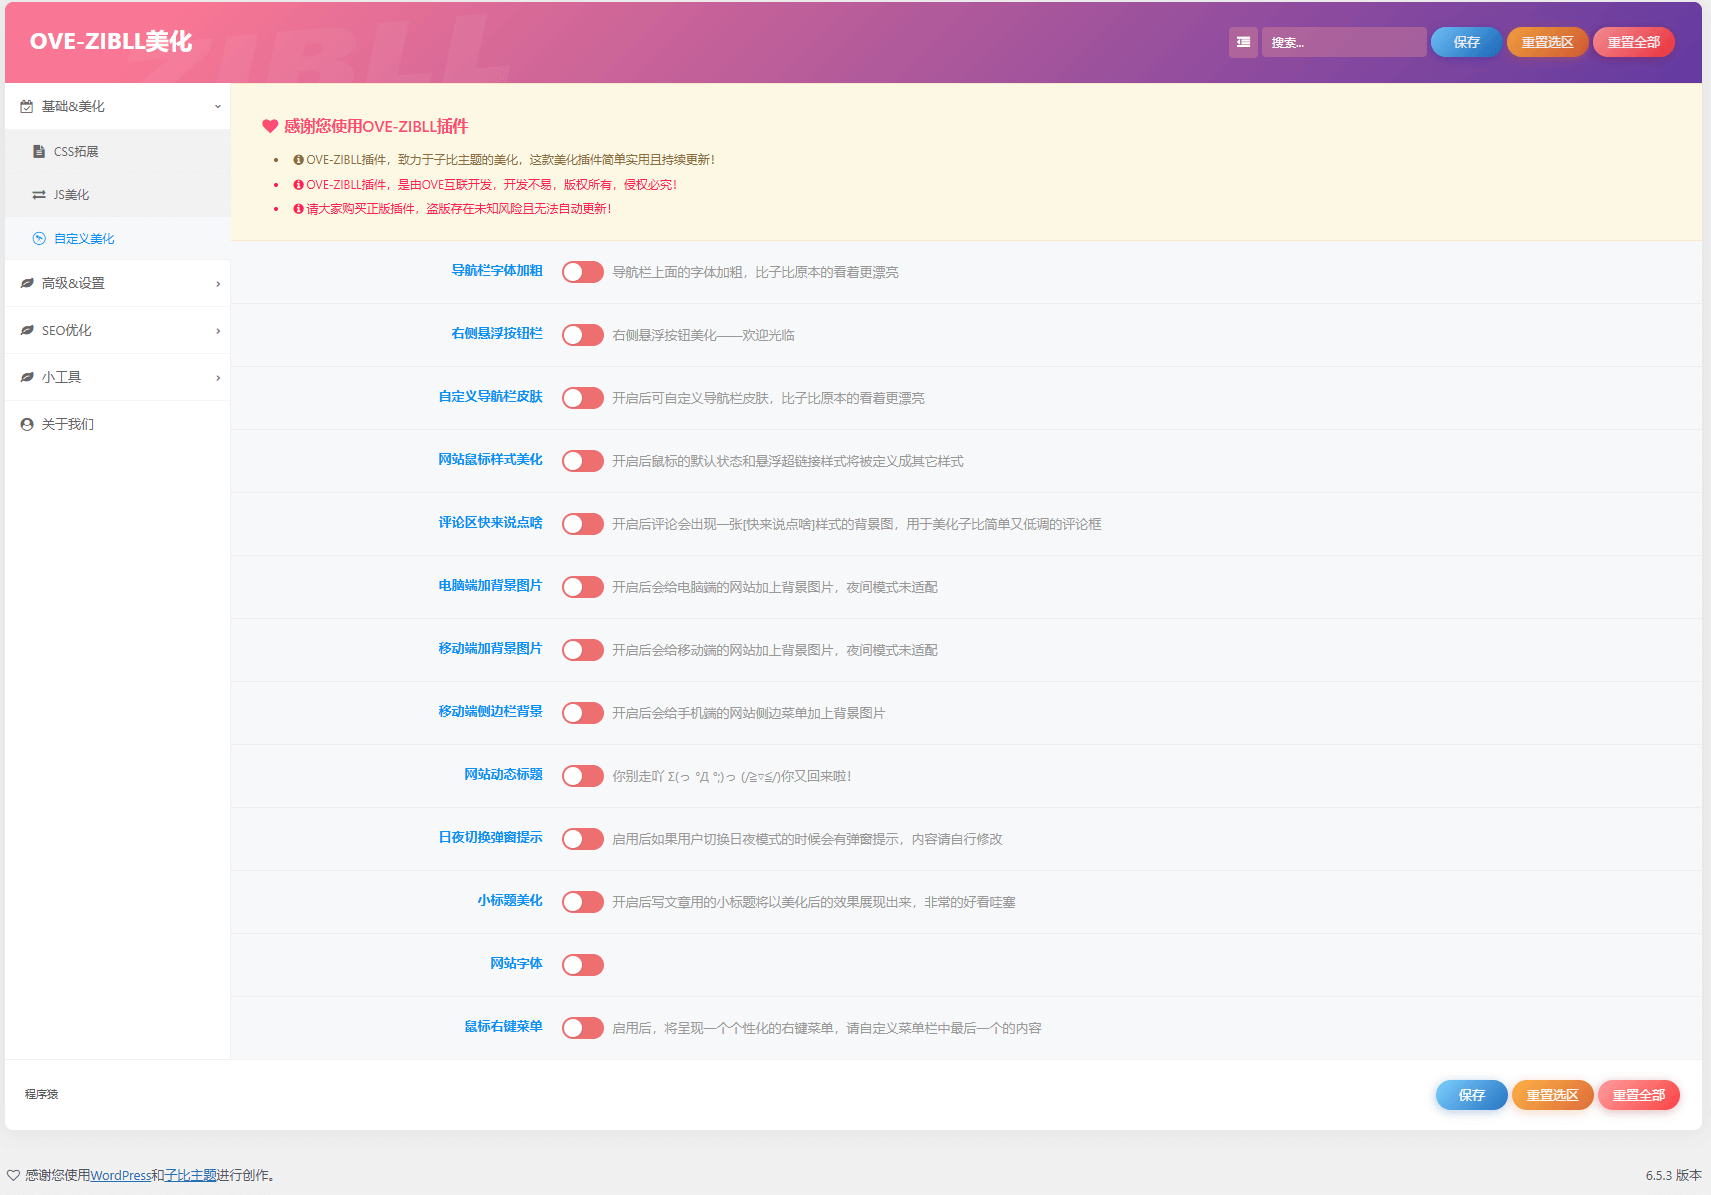The image size is (1711, 1195).
Task: Expand the SEO优化 section chevron
Action: click(x=218, y=331)
